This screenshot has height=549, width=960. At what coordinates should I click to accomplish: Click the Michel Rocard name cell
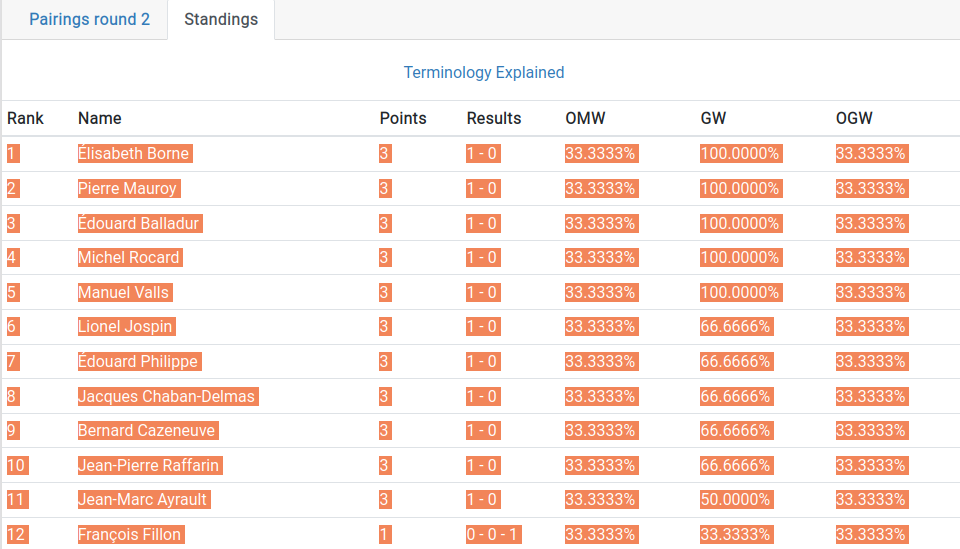(129, 258)
